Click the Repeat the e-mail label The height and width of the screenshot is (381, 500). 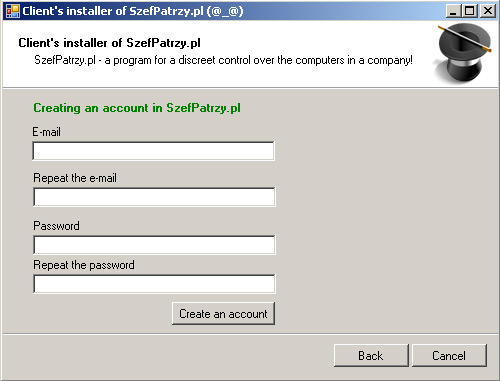(x=75, y=178)
